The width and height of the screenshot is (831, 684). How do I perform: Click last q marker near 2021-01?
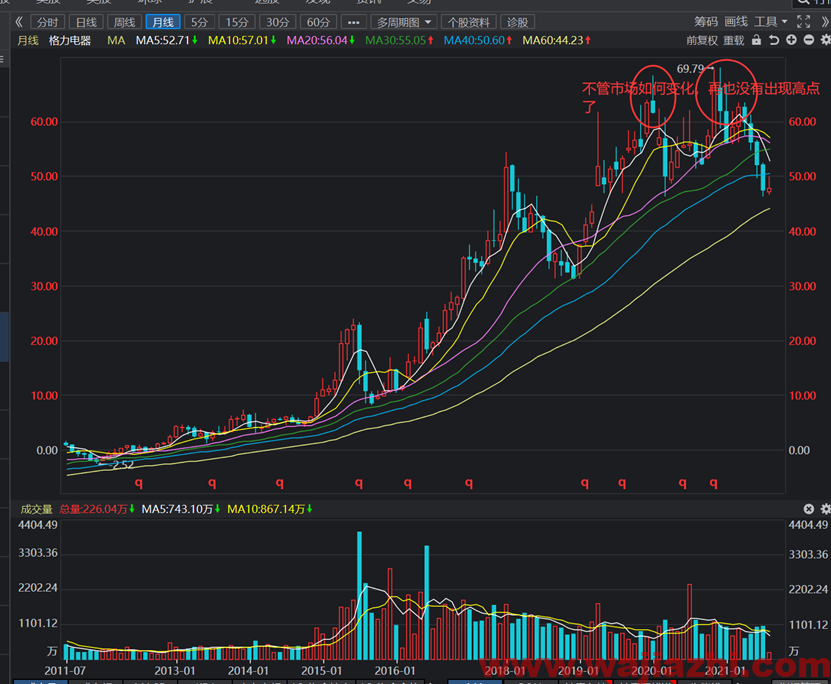pyautogui.click(x=714, y=483)
